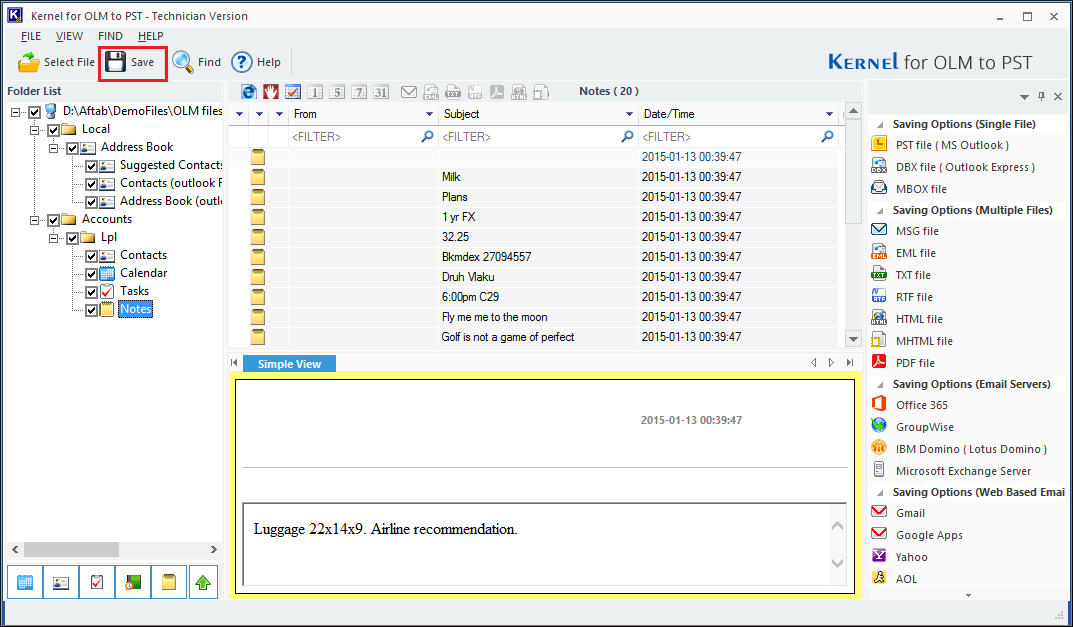Uncheck the Local folder checkbox
This screenshot has height=627, width=1073.
click(x=53, y=129)
